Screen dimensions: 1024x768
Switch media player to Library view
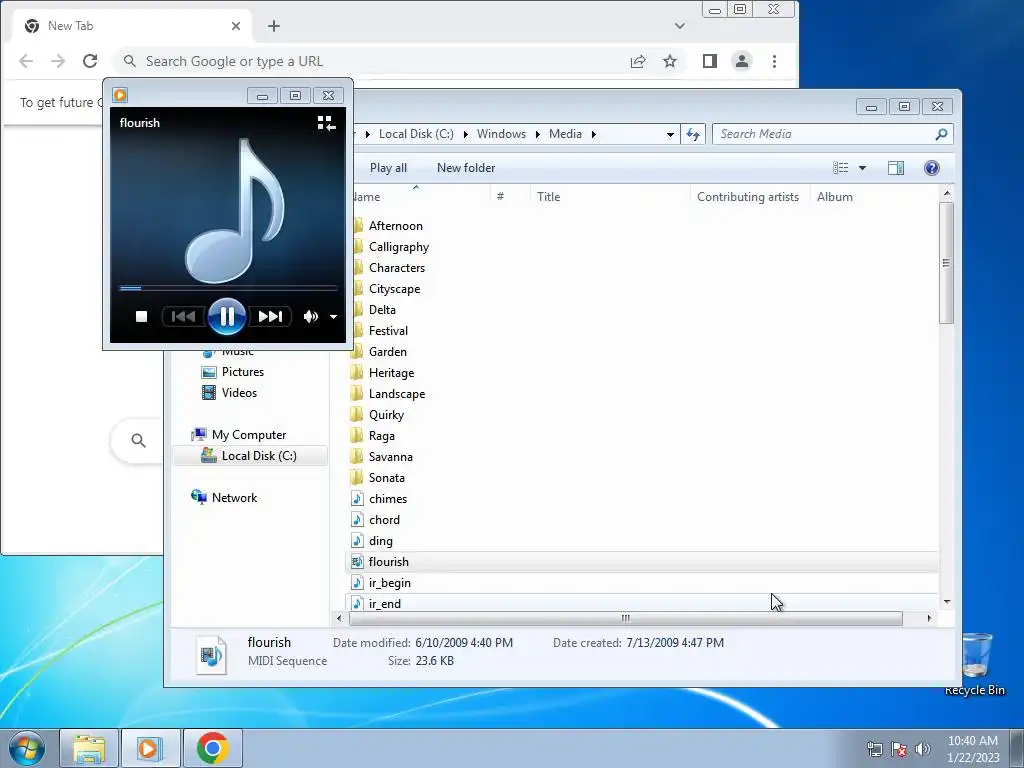[326, 123]
